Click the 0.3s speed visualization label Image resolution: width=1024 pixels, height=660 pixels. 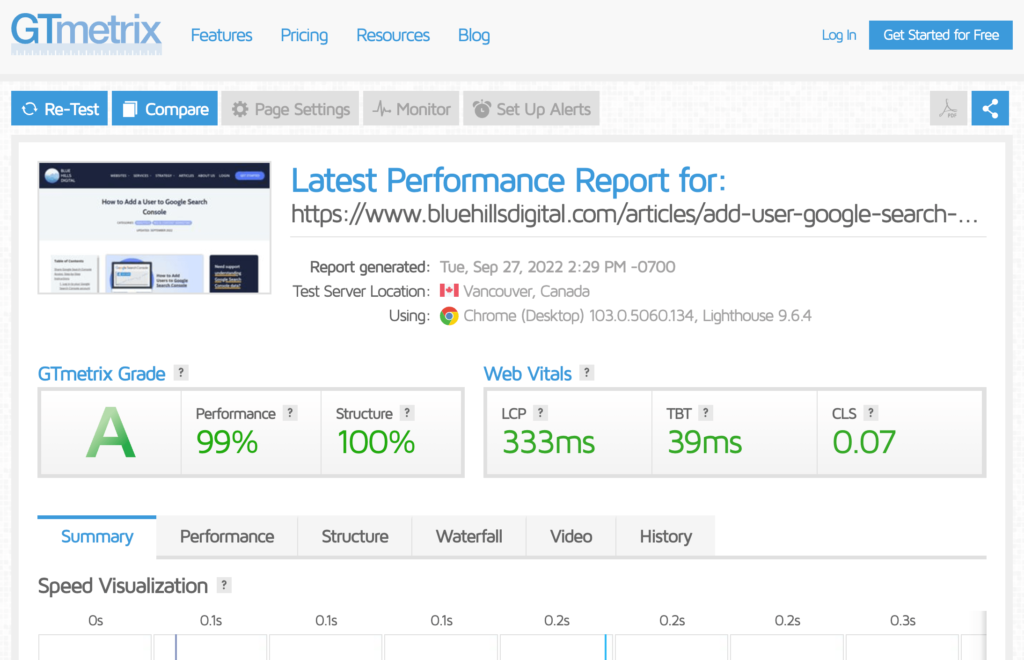[x=903, y=620]
